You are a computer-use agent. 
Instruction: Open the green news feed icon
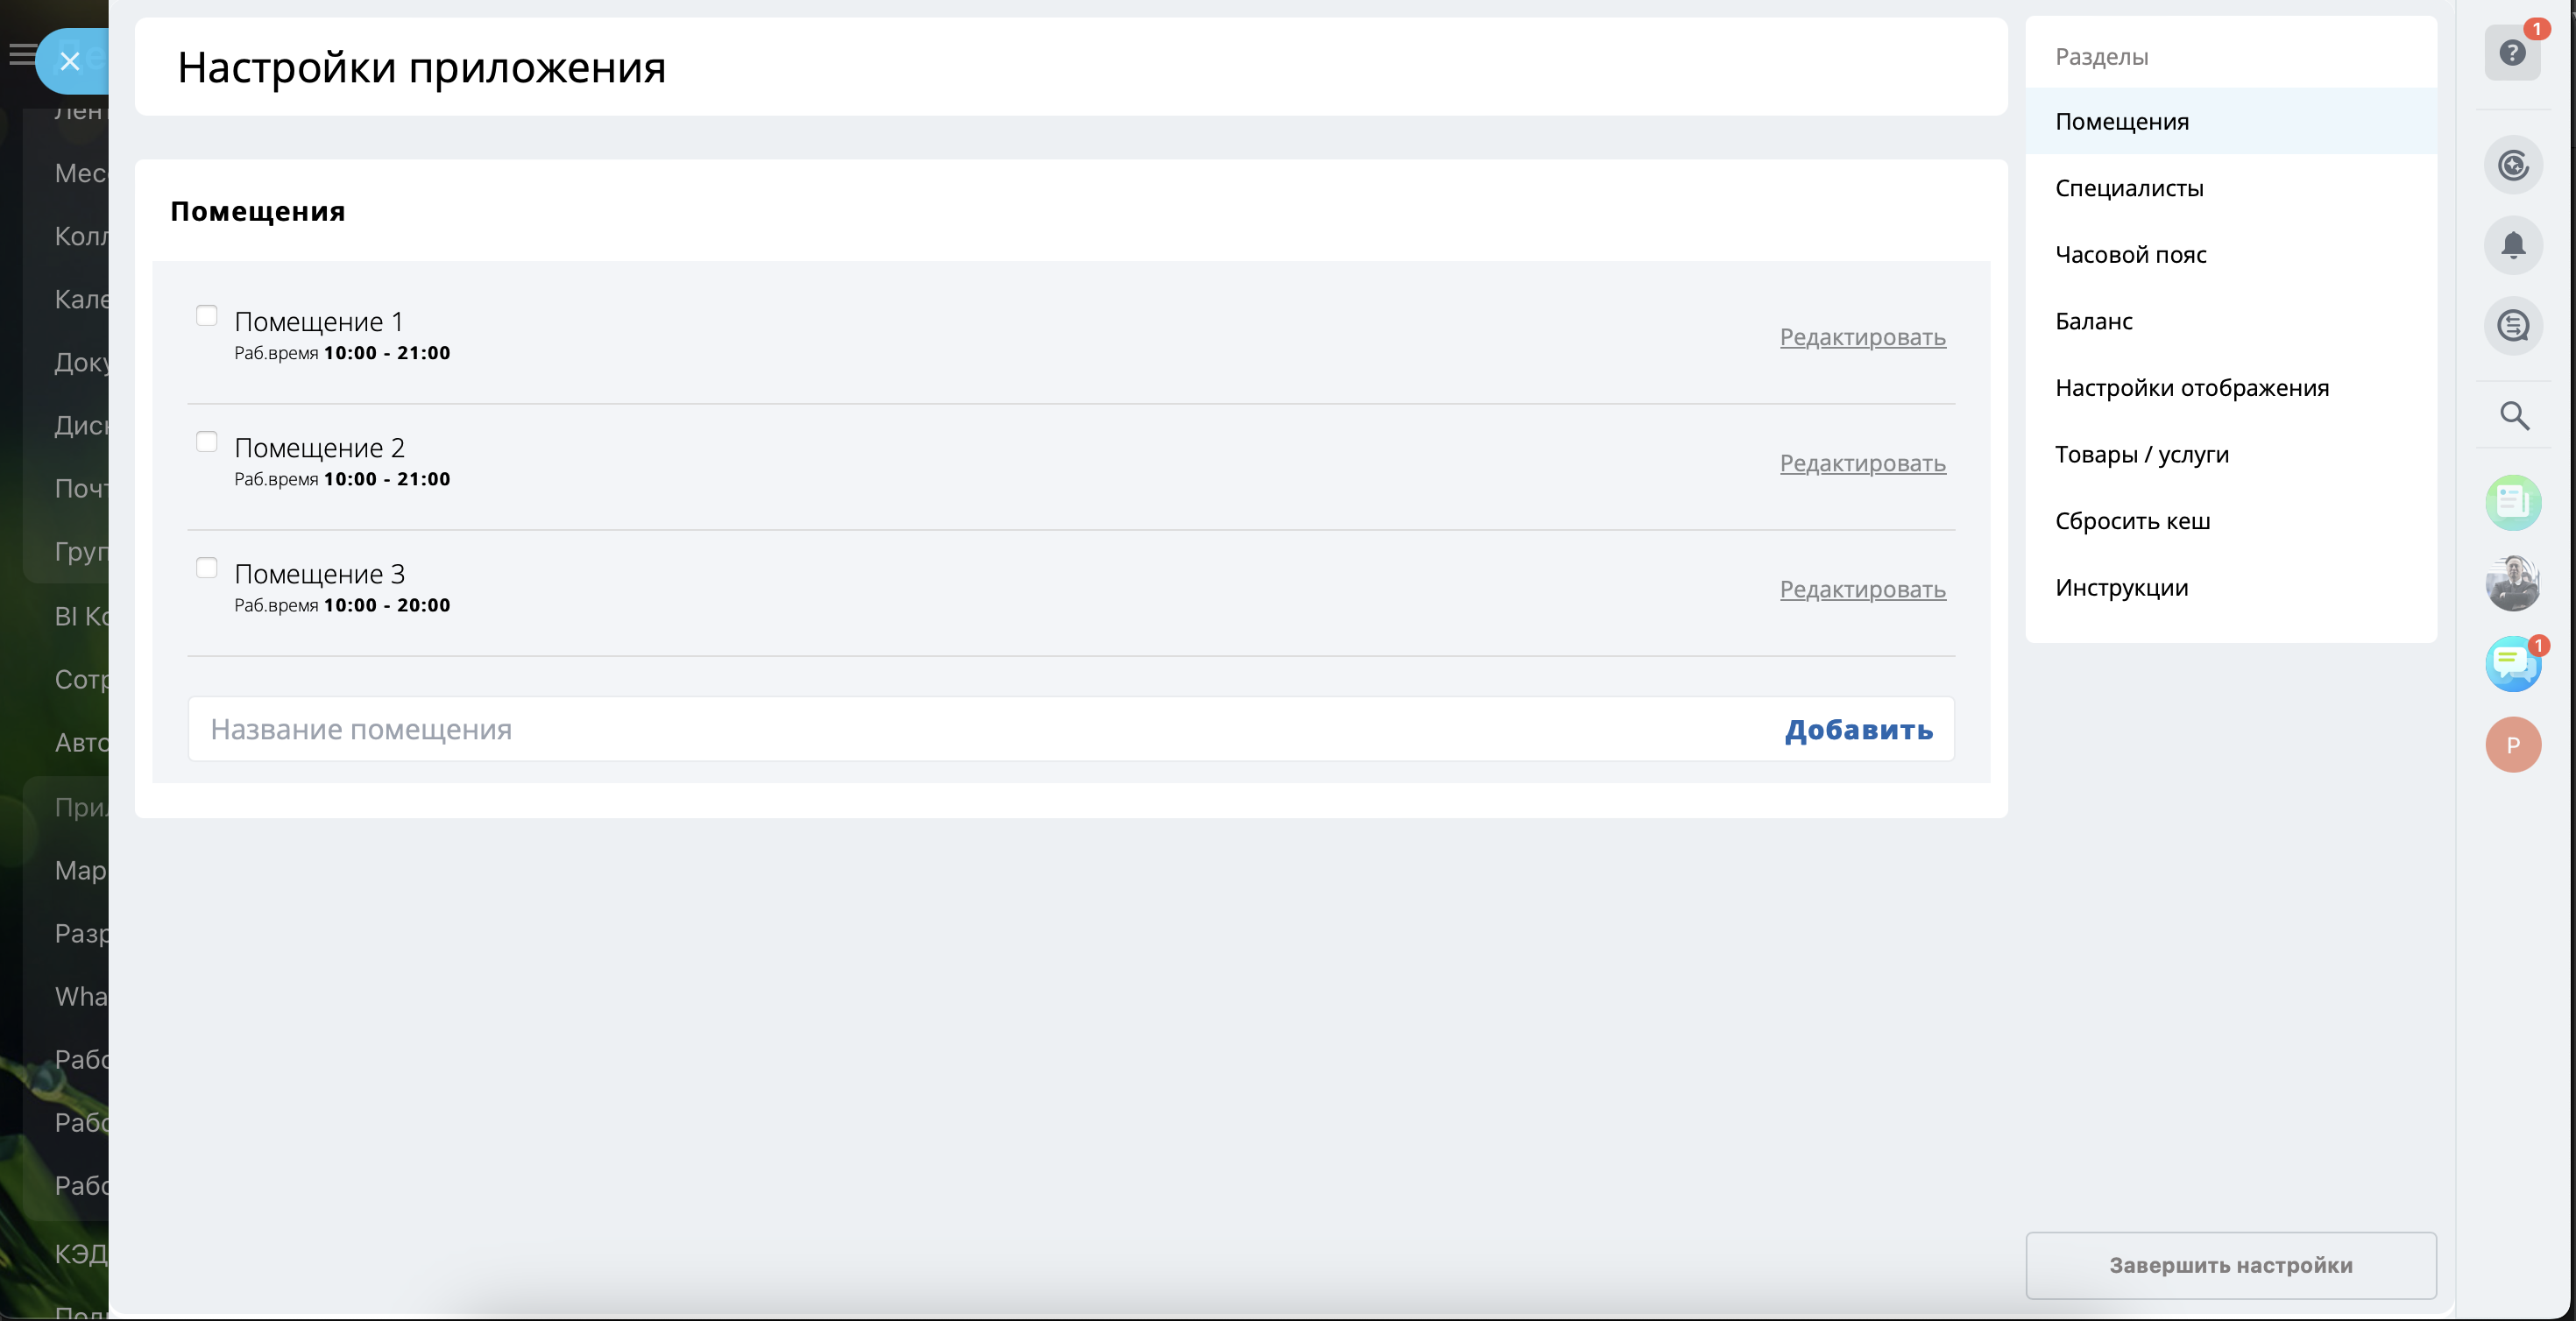point(2512,502)
